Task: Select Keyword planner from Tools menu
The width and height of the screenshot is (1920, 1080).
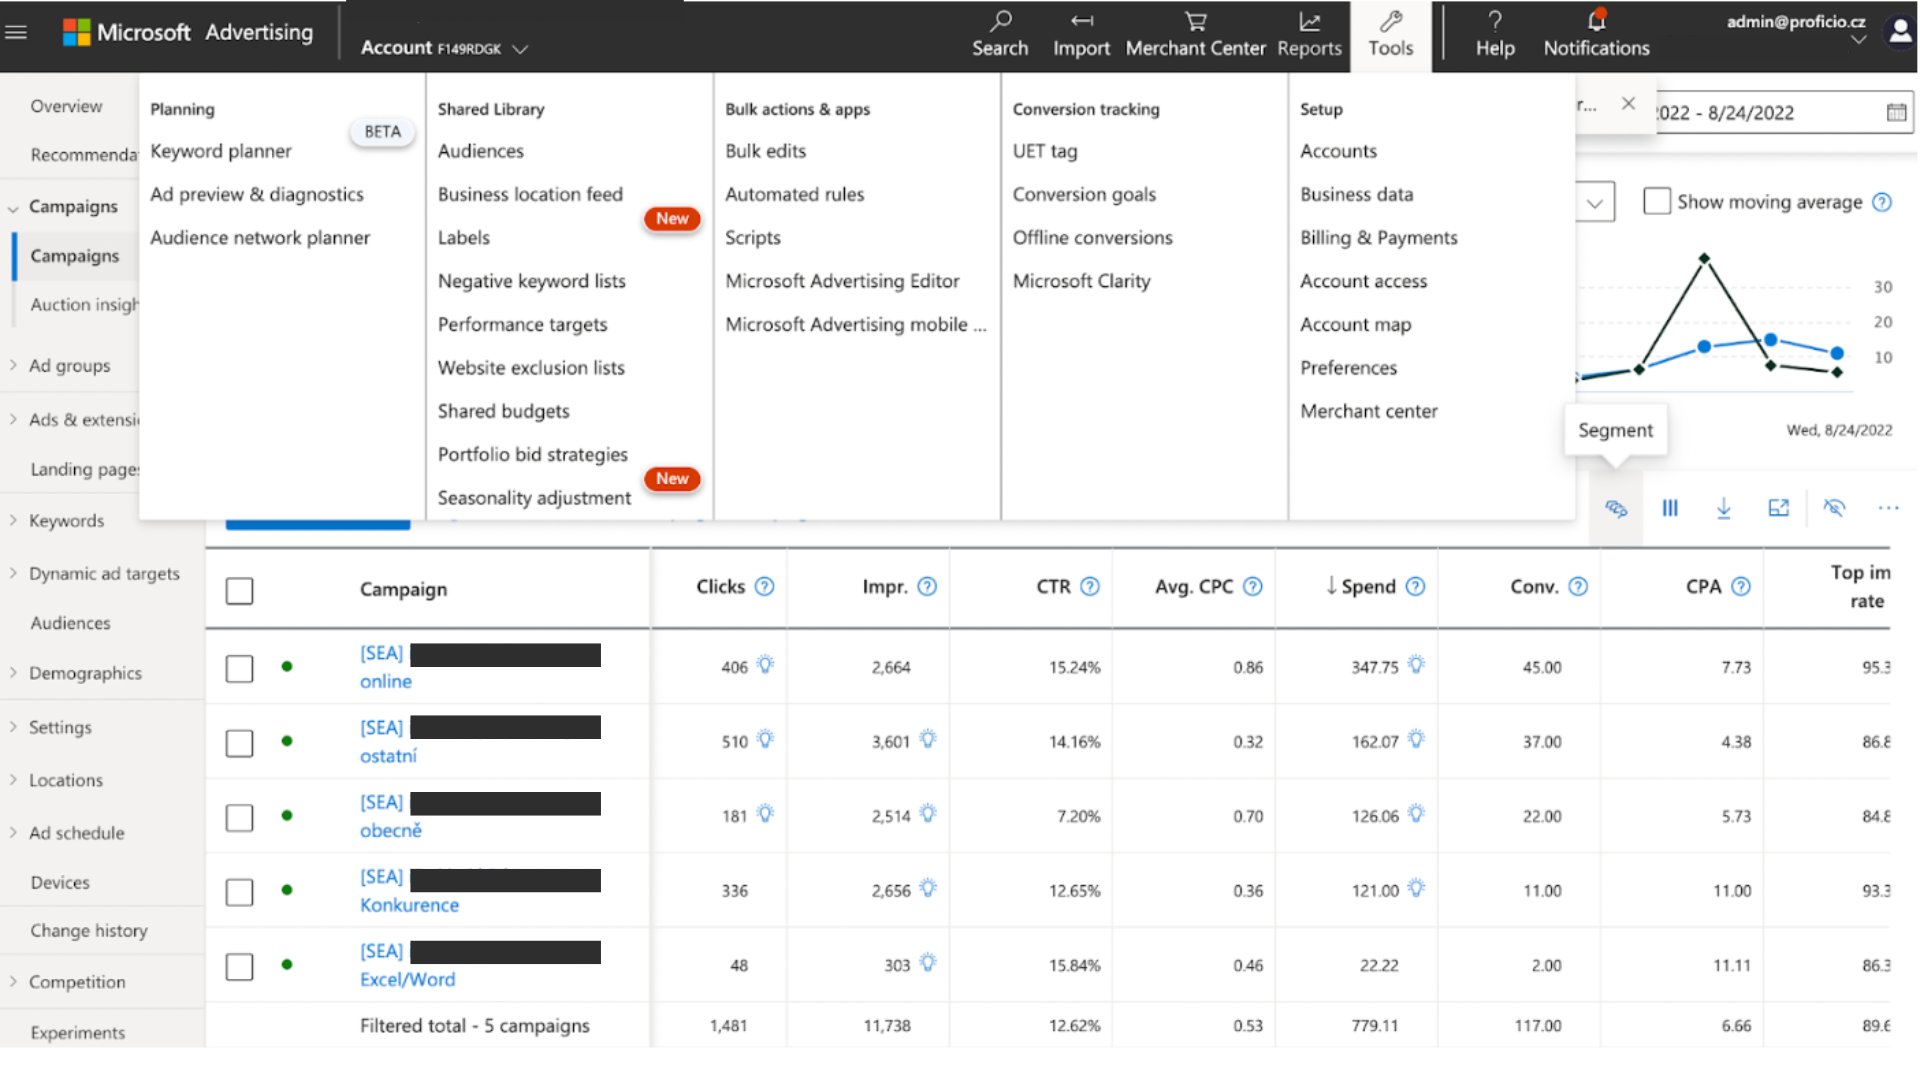Action: 221,151
